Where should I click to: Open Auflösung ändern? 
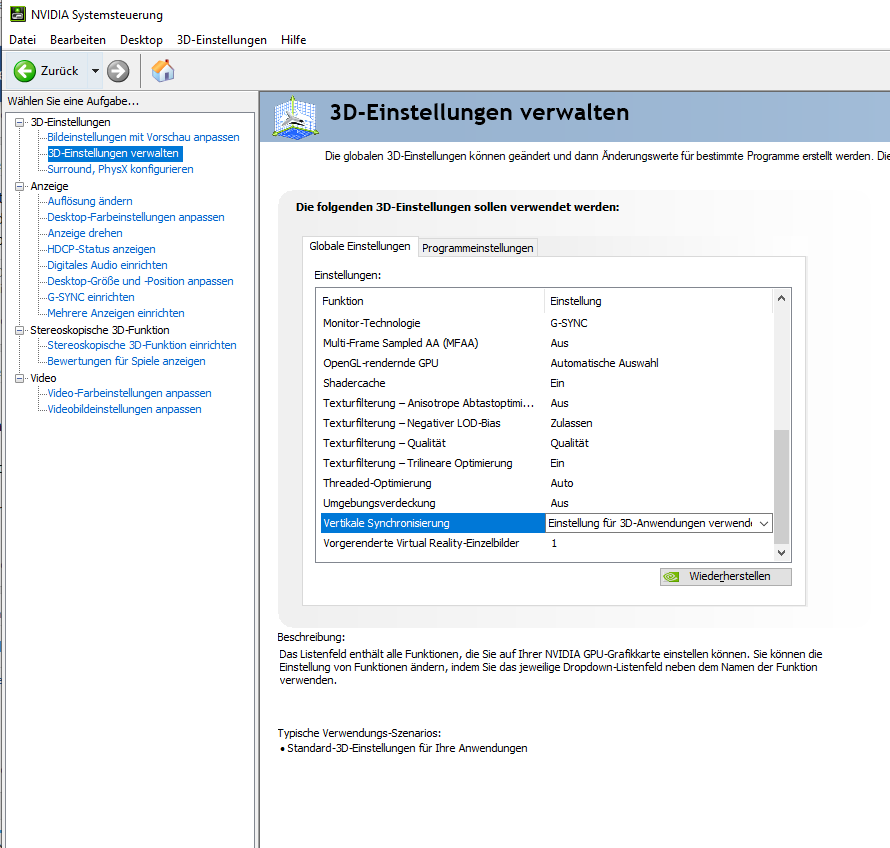point(90,201)
